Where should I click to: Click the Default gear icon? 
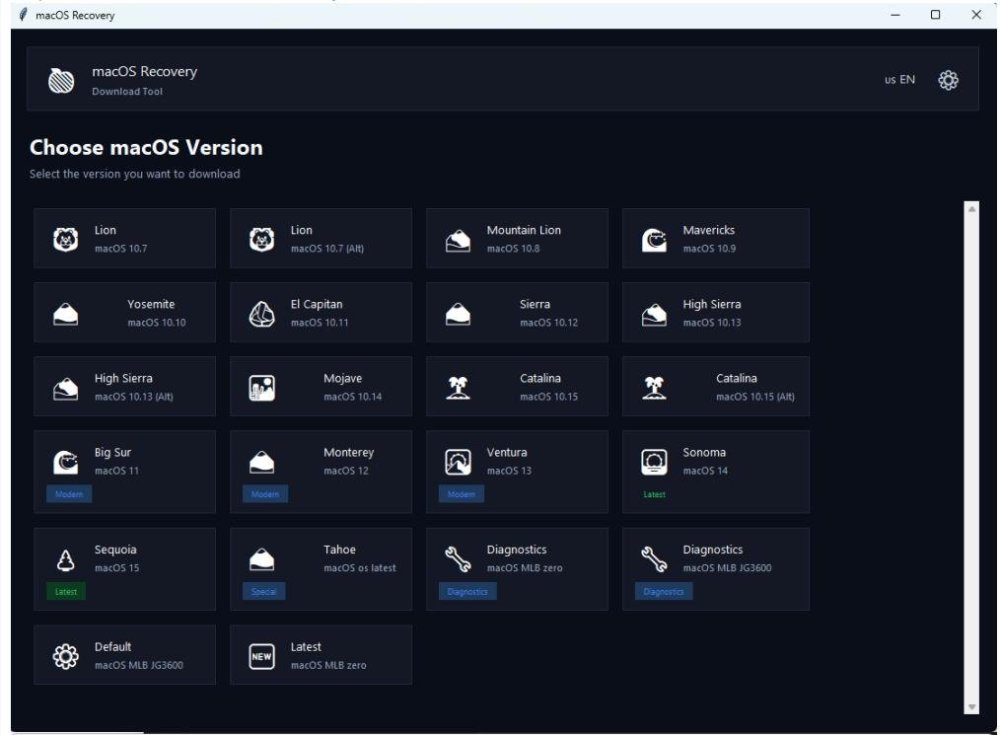pyautogui.click(x=66, y=657)
